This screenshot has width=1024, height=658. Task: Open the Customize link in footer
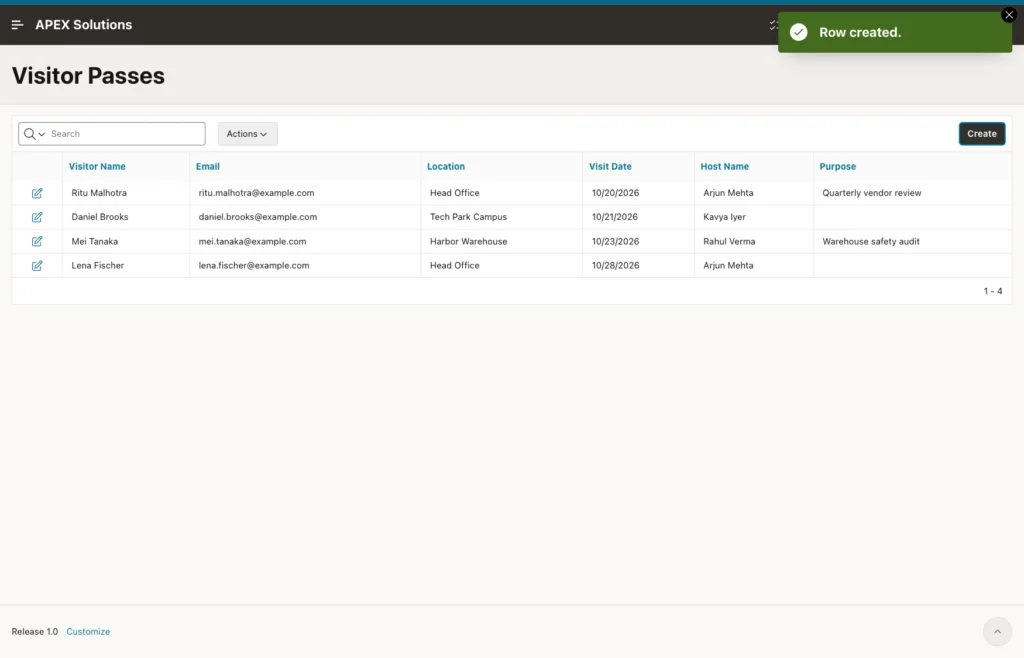[x=88, y=631]
